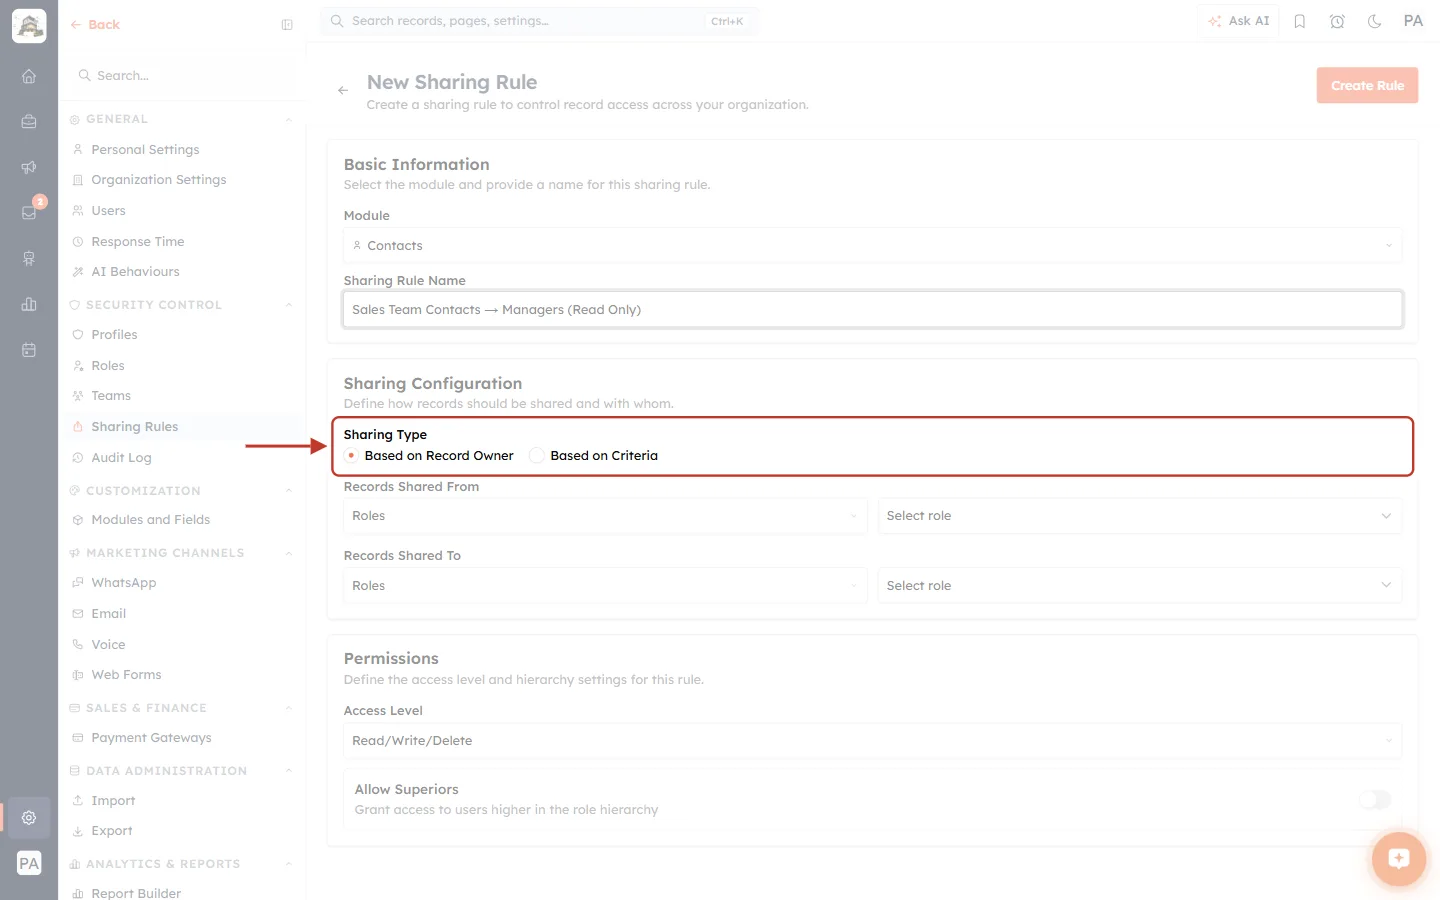This screenshot has height=900, width=1440.
Task: Switch to dark mode with moon icon
Action: [x=1375, y=21]
